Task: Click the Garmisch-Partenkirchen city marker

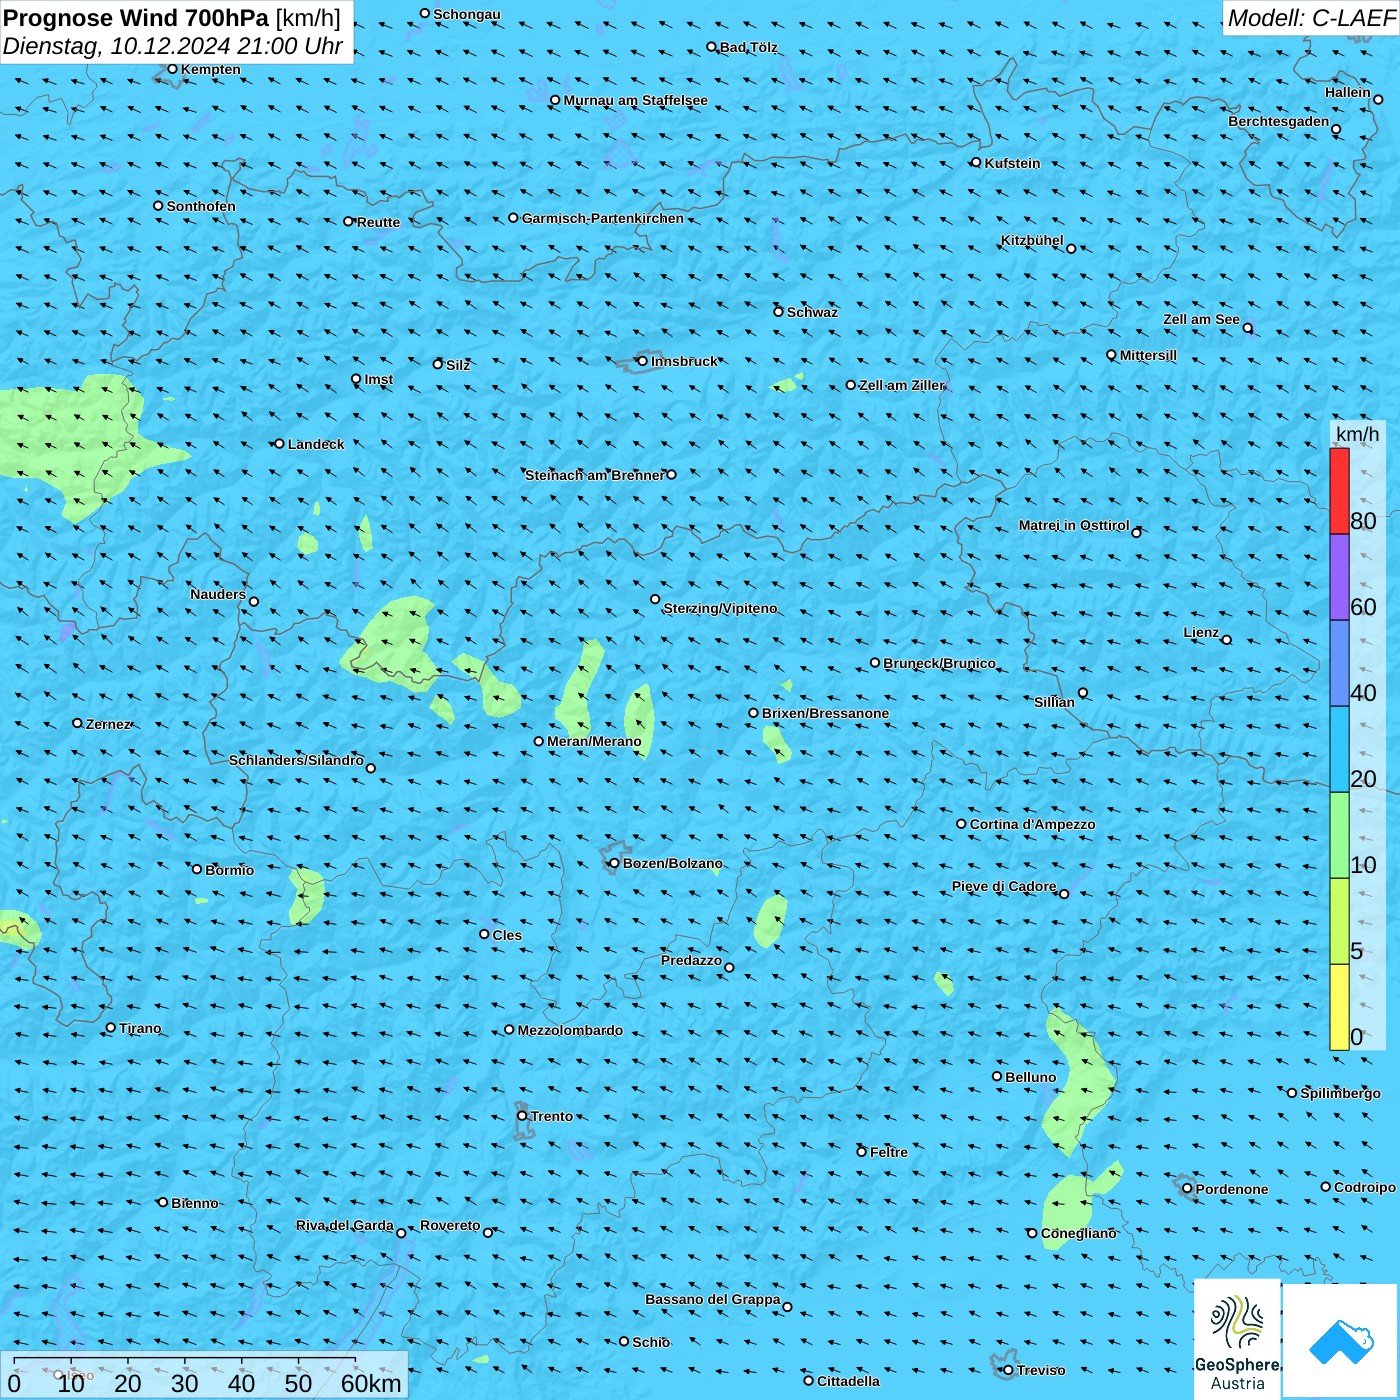Action: tap(514, 217)
